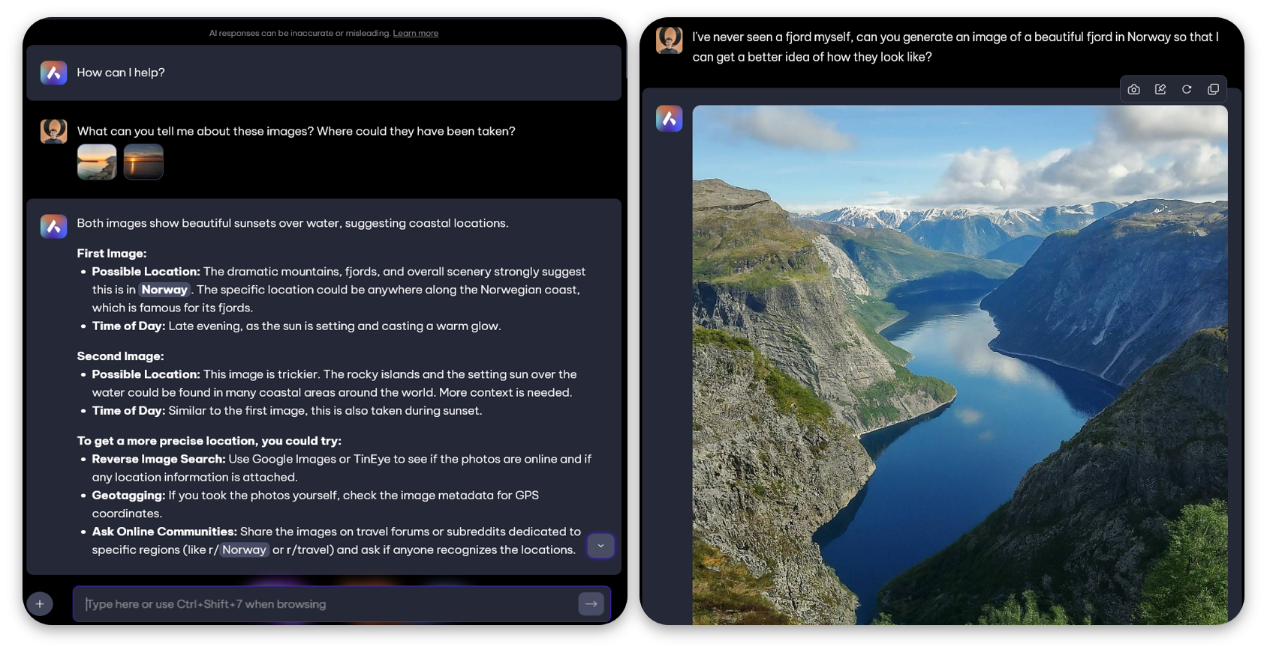Open the generated Norway fjord image
This screenshot has width=1267, height=652.
click(x=960, y=365)
